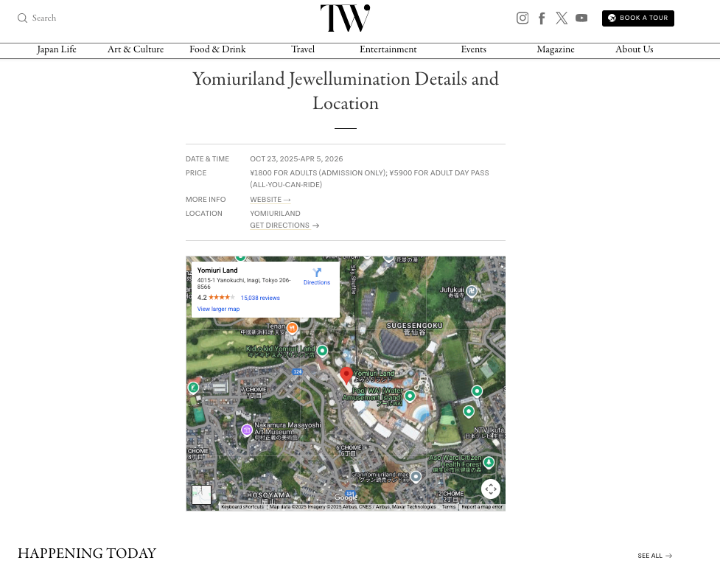Open the YouTube social icon
This screenshot has height=564, width=720.
[581, 18]
